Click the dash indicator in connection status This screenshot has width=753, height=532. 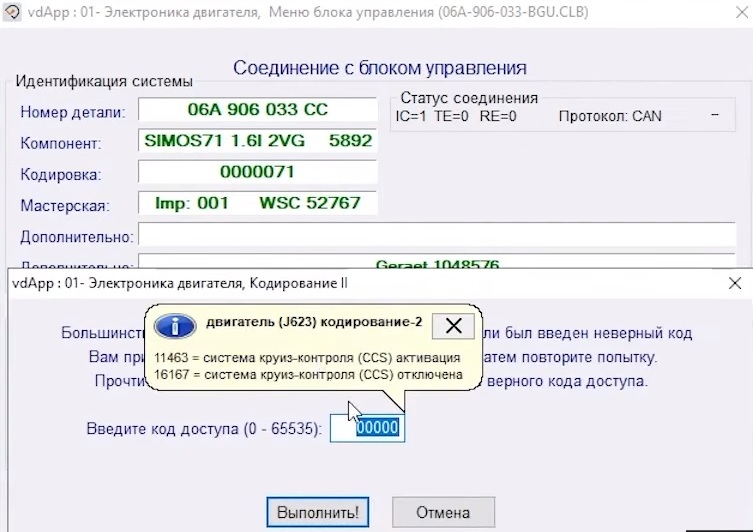(715, 115)
